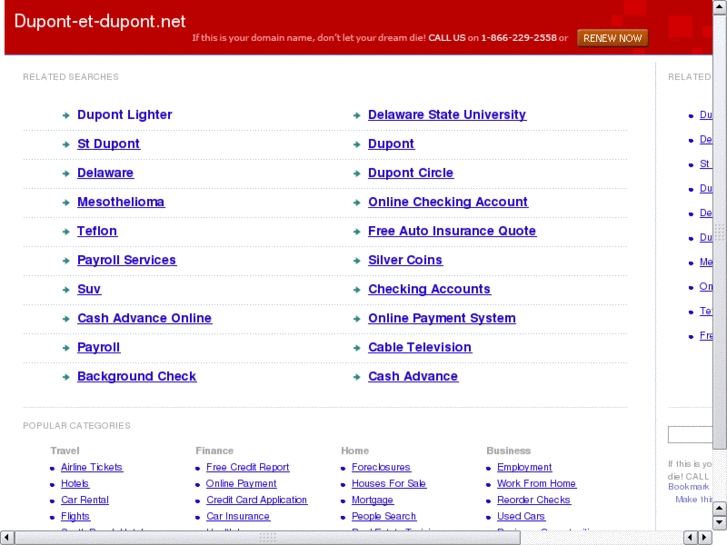Click the search input field in sidebar
This screenshot has height=545, width=727.
[x=690, y=435]
